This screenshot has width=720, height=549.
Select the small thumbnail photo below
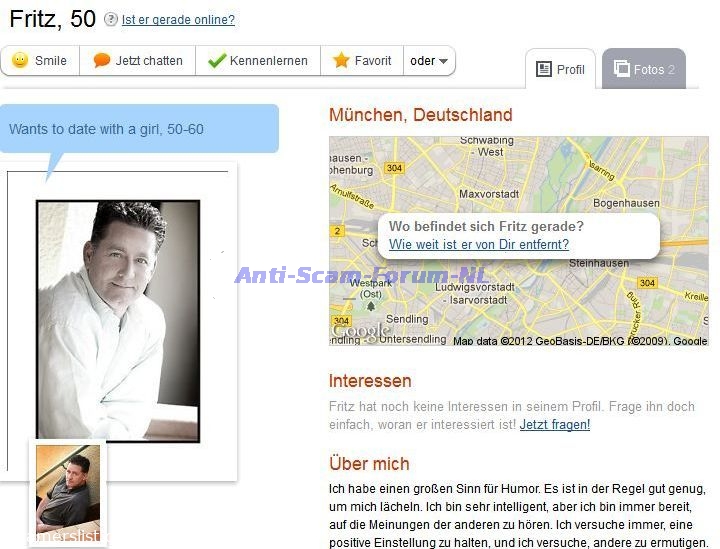click(x=68, y=492)
